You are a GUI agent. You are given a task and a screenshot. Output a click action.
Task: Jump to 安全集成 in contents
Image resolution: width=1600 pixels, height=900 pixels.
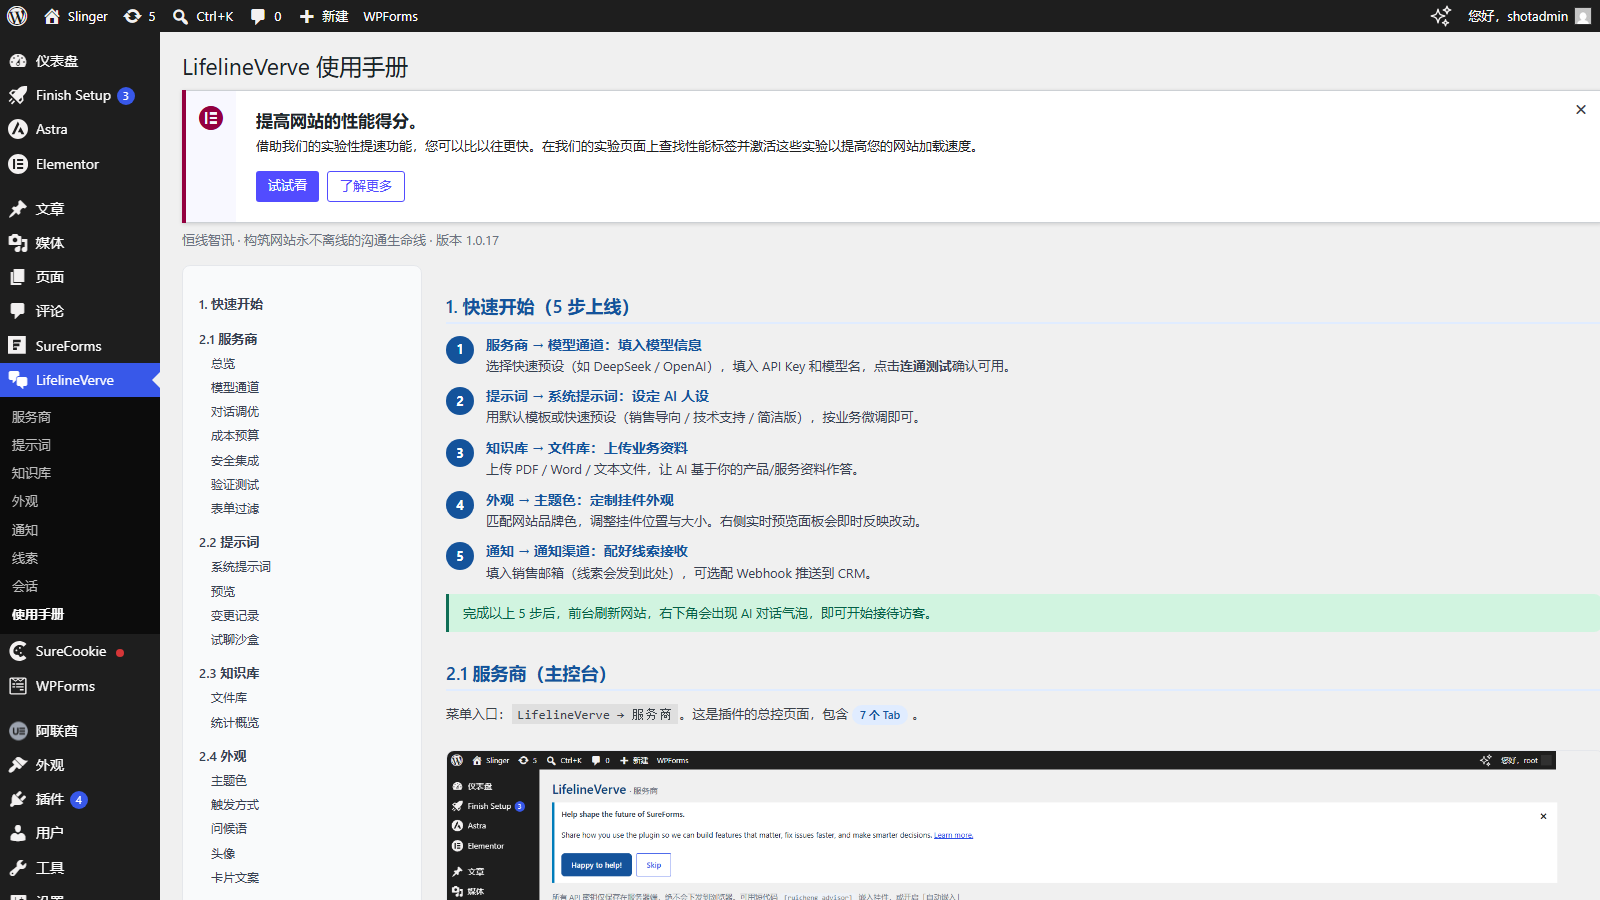point(235,460)
